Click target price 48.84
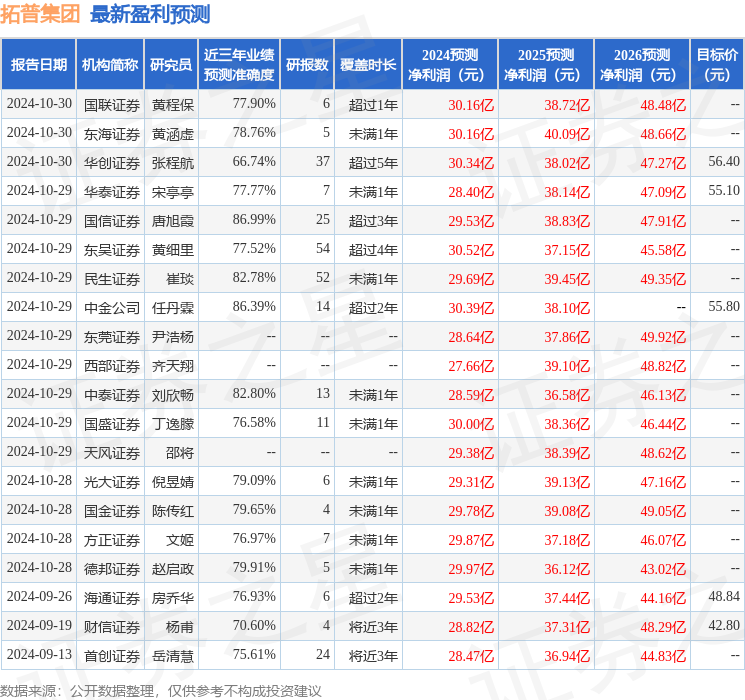 pos(724,596)
